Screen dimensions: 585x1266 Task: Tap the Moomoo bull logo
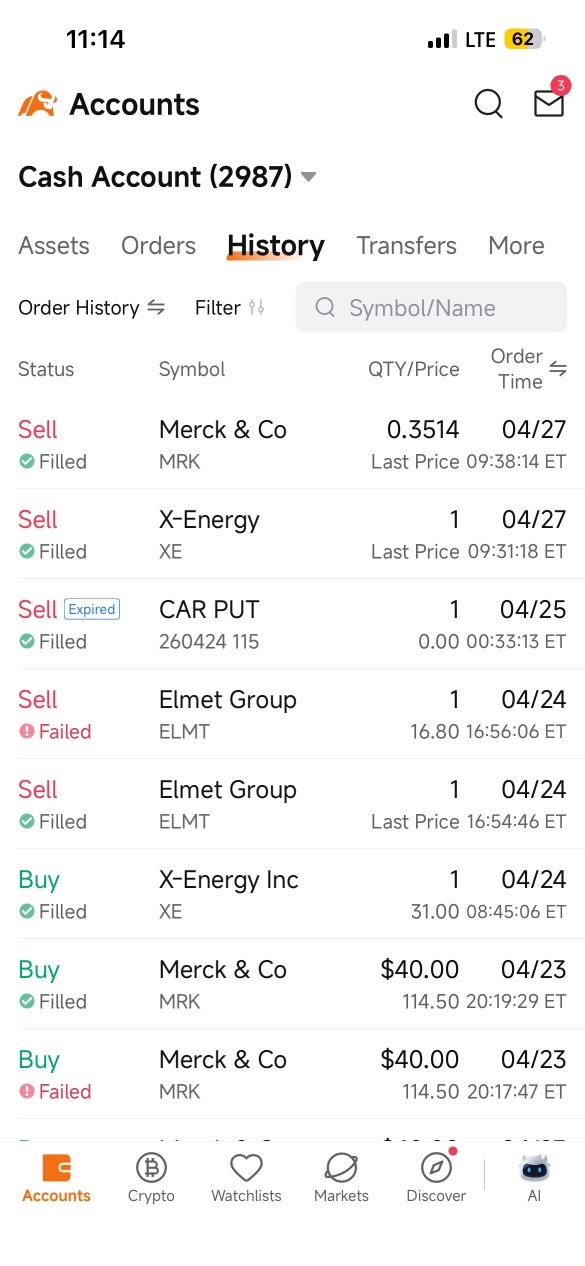[38, 104]
